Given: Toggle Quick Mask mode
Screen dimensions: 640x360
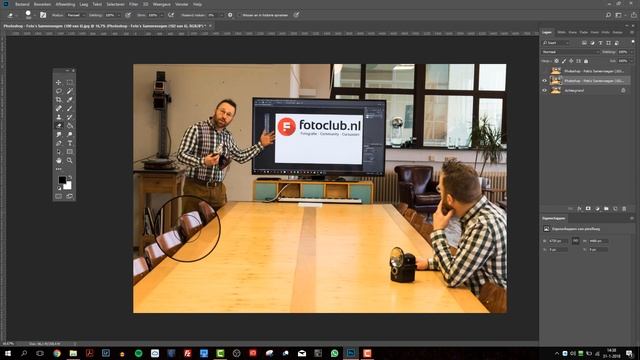Looking at the screenshot, I should coord(59,196).
